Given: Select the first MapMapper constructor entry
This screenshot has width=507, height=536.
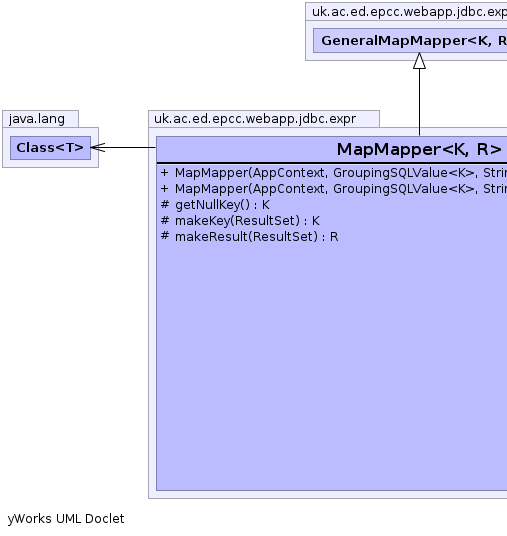Looking at the screenshot, I should [x=333, y=173].
